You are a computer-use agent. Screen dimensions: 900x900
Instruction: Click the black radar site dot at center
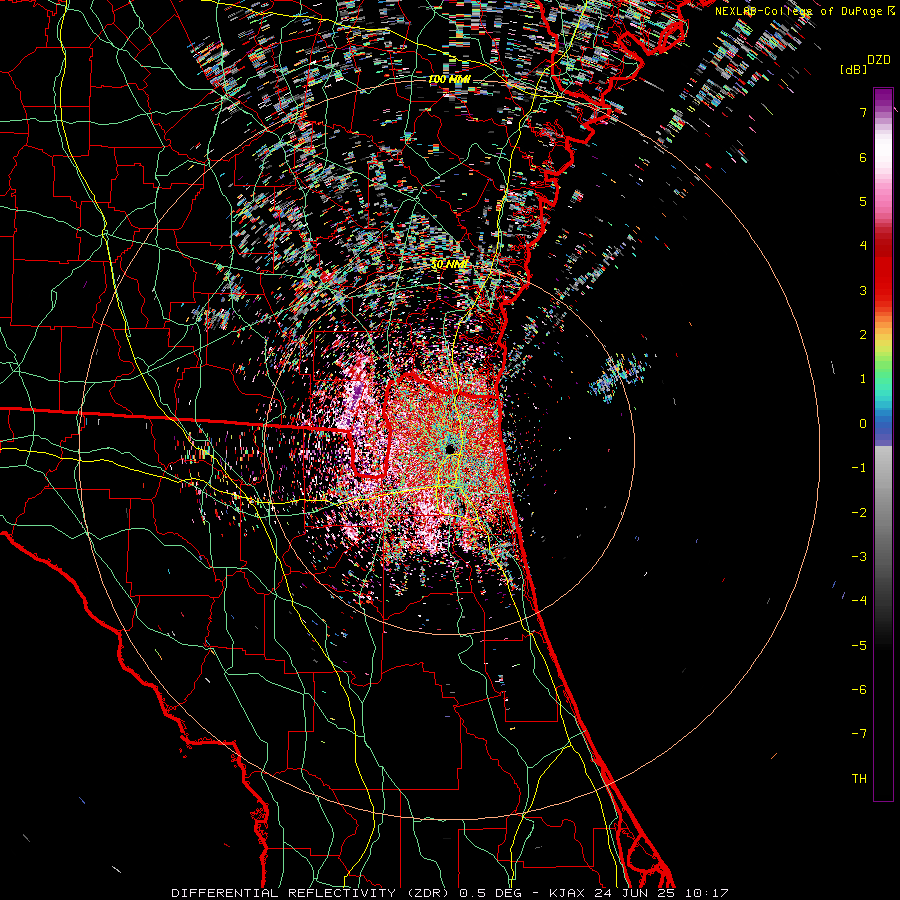coord(450,448)
